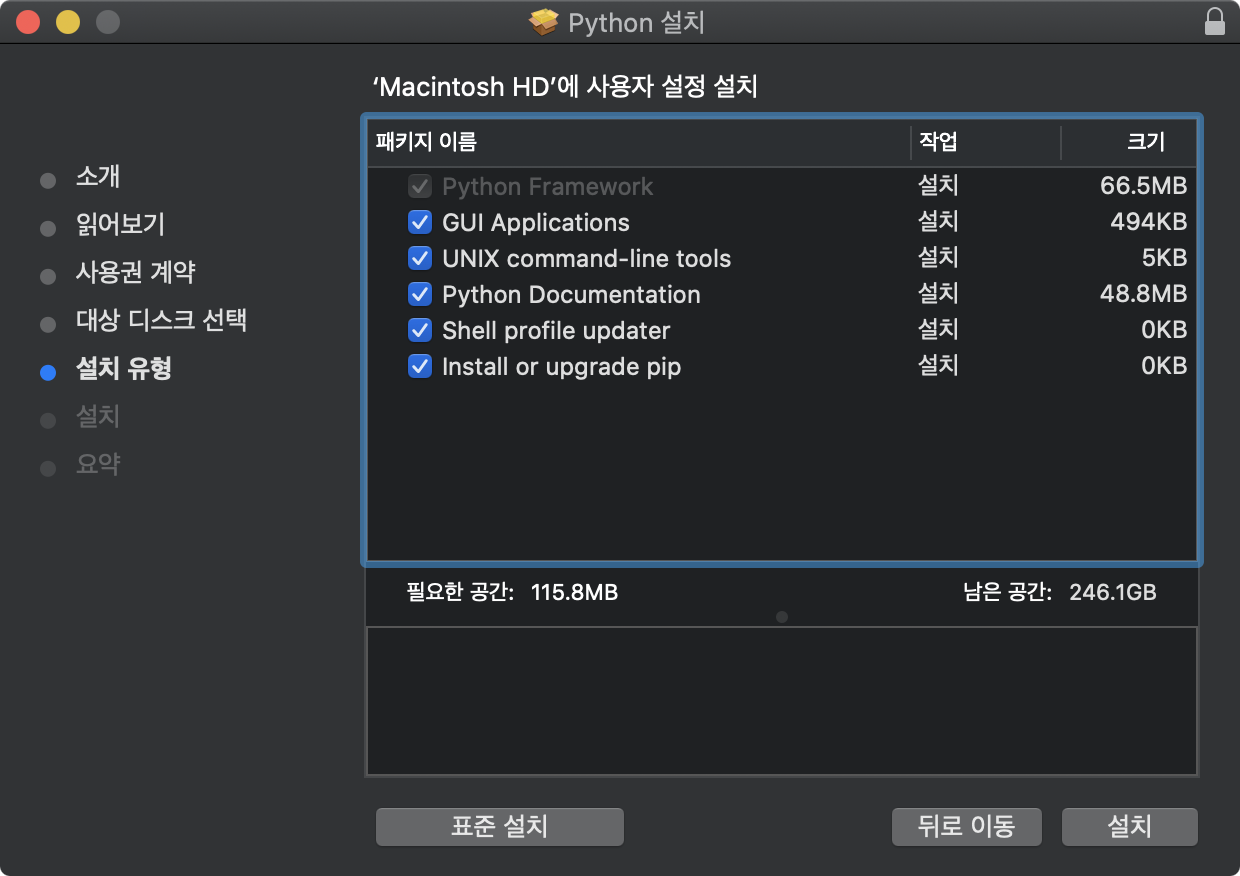Screen dimensions: 1240x876
Task: Click the split view divider handle dot
Action: [782, 617]
